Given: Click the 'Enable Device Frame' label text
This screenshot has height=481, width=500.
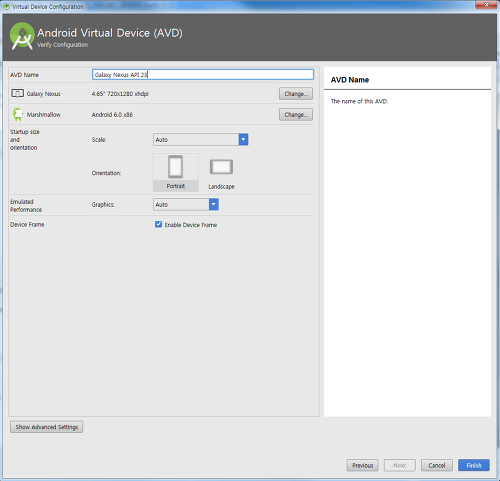Looking at the screenshot, I should (191, 225).
